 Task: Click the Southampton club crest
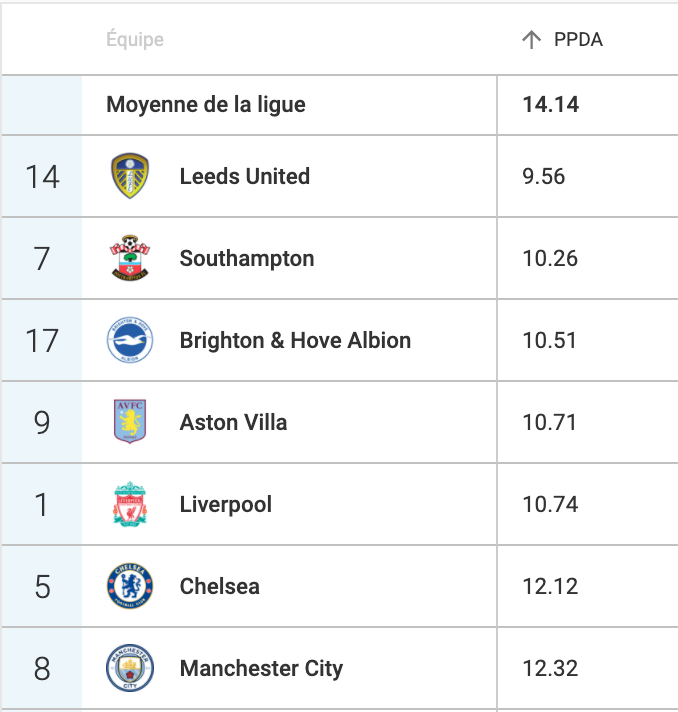[x=130, y=258]
